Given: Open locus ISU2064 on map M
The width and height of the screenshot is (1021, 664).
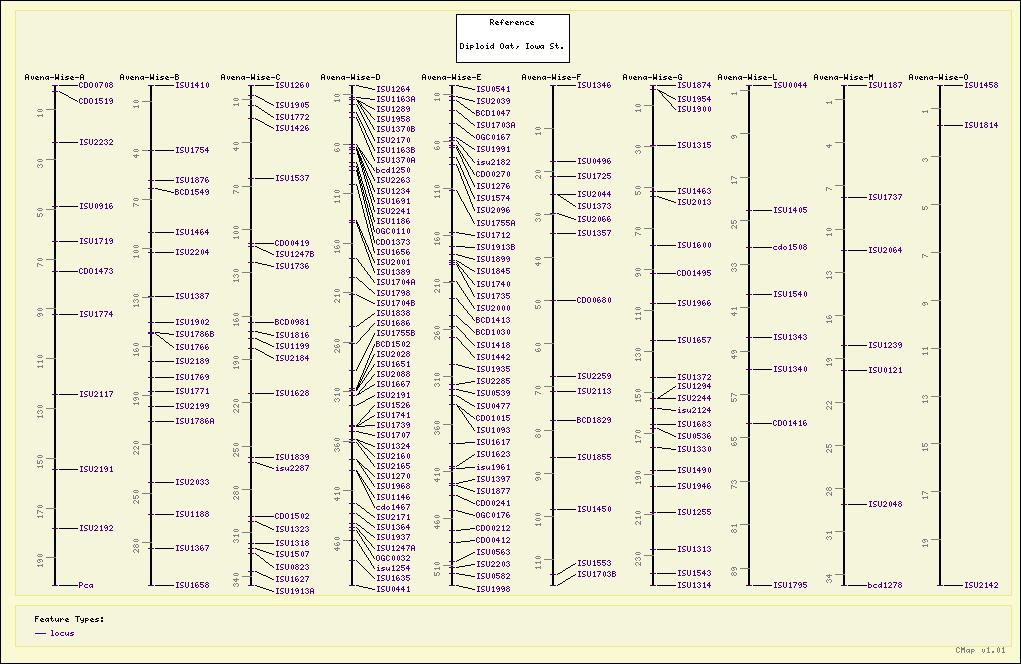Looking at the screenshot, I should (x=885, y=250).
